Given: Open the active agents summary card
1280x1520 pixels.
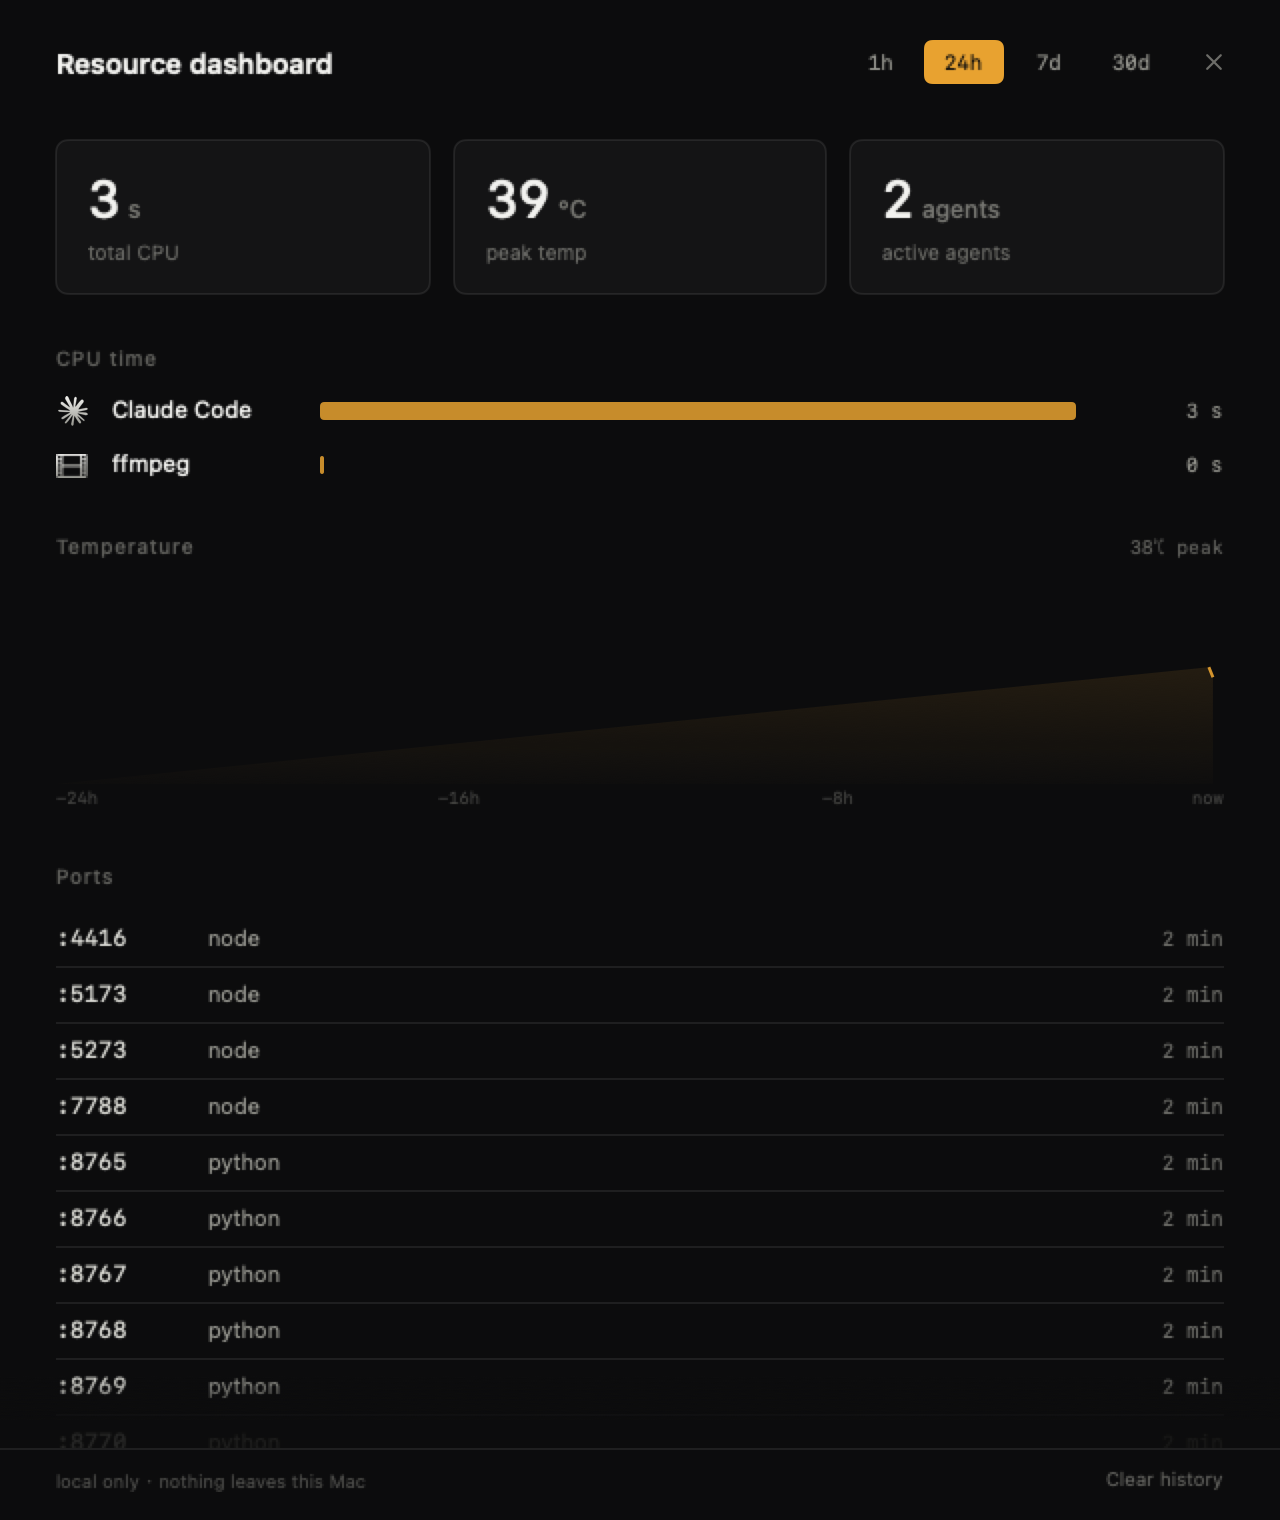Looking at the screenshot, I should (x=1037, y=217).
